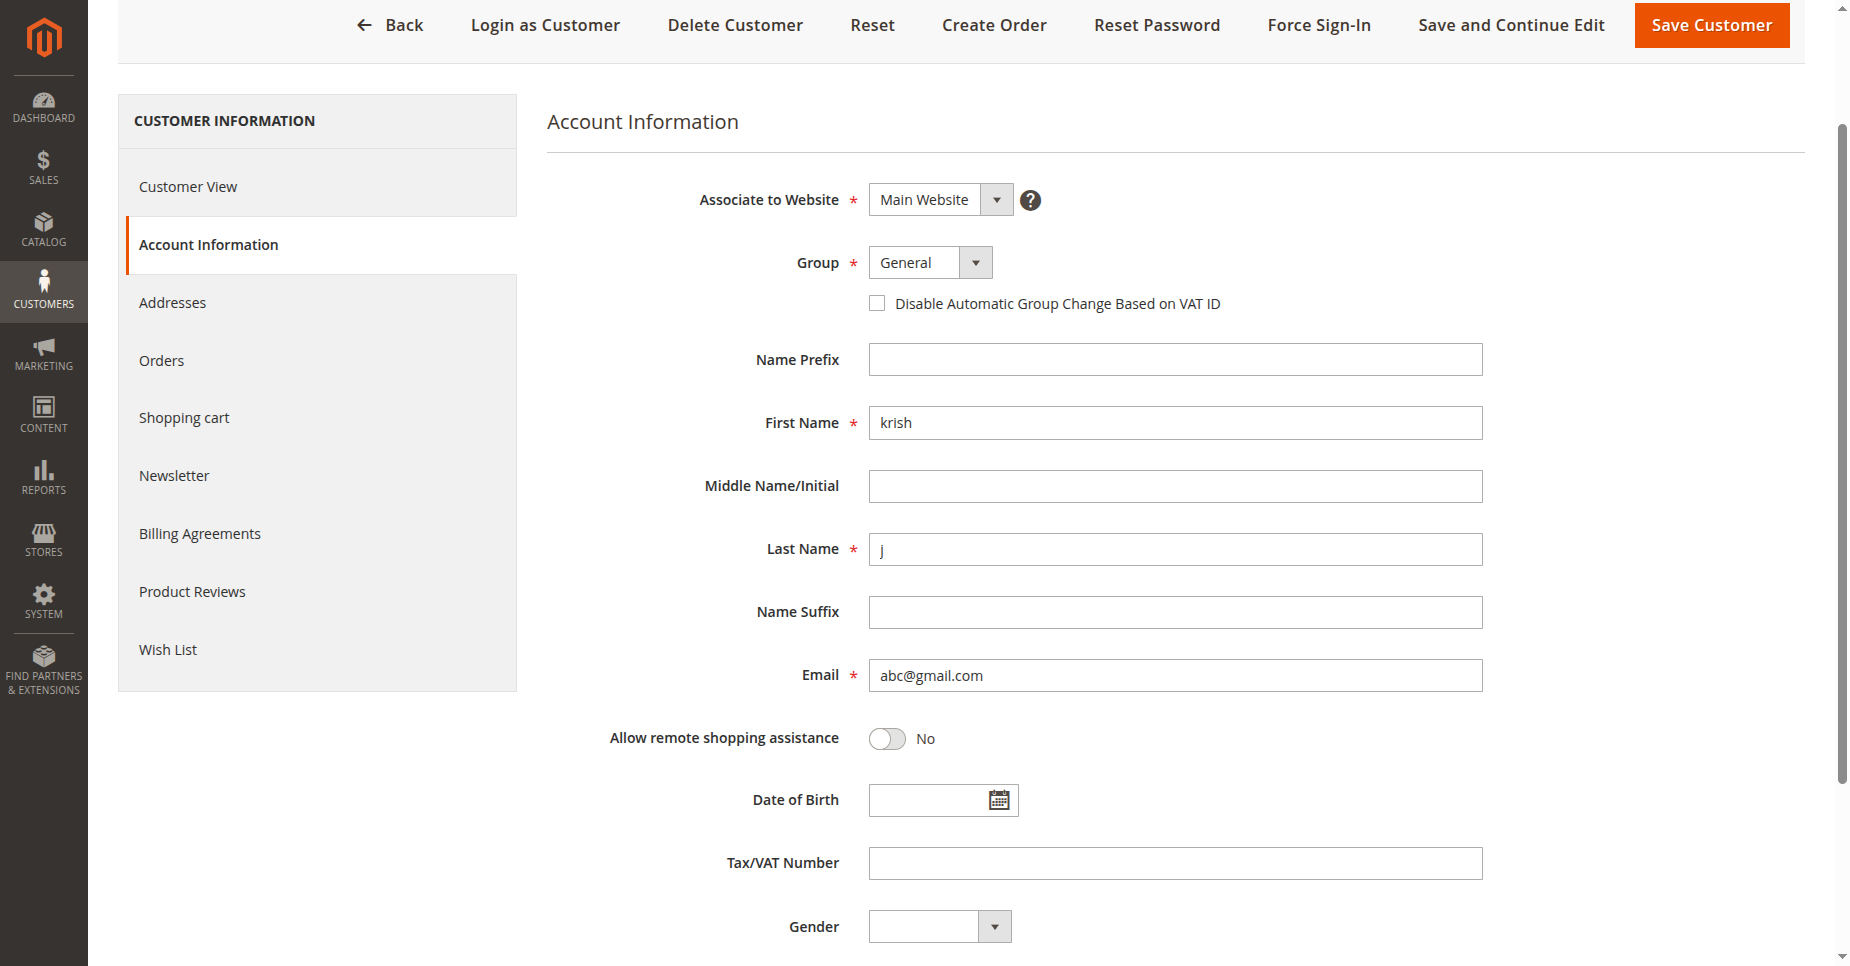
Task: Click Delete Customer
Action: [735, 25]
